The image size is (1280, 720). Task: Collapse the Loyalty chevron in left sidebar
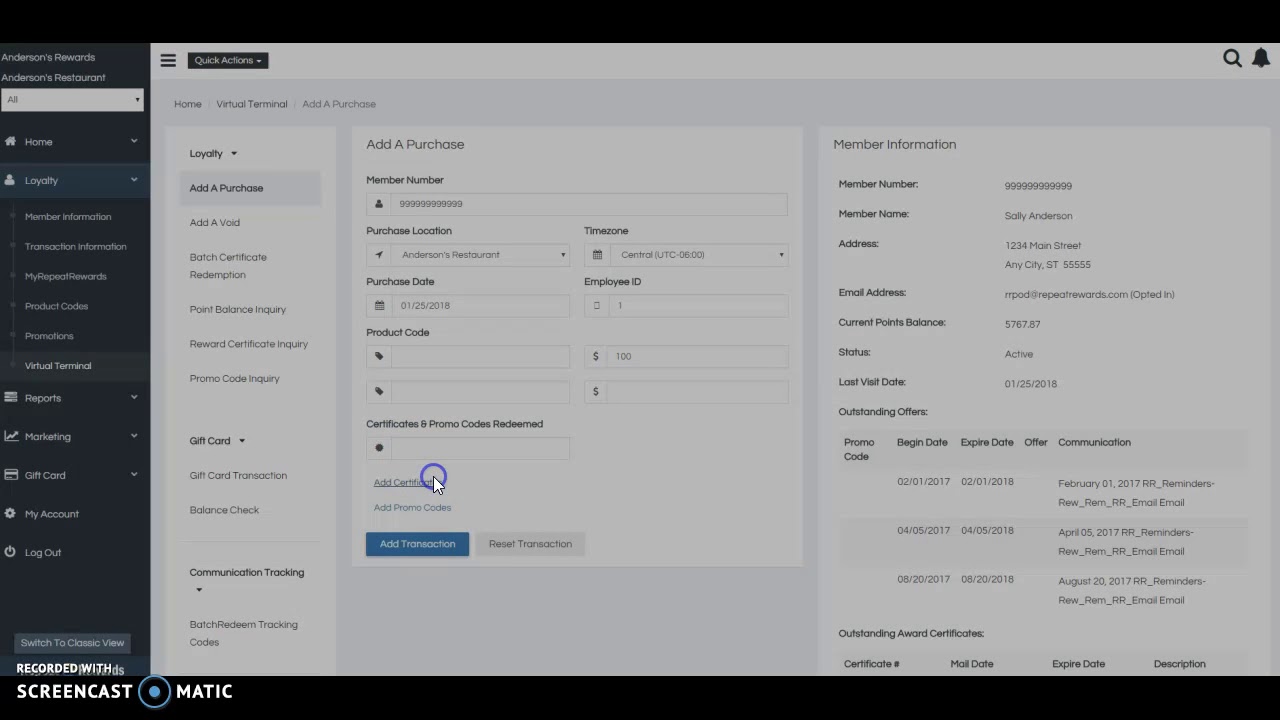pos(134,180)
